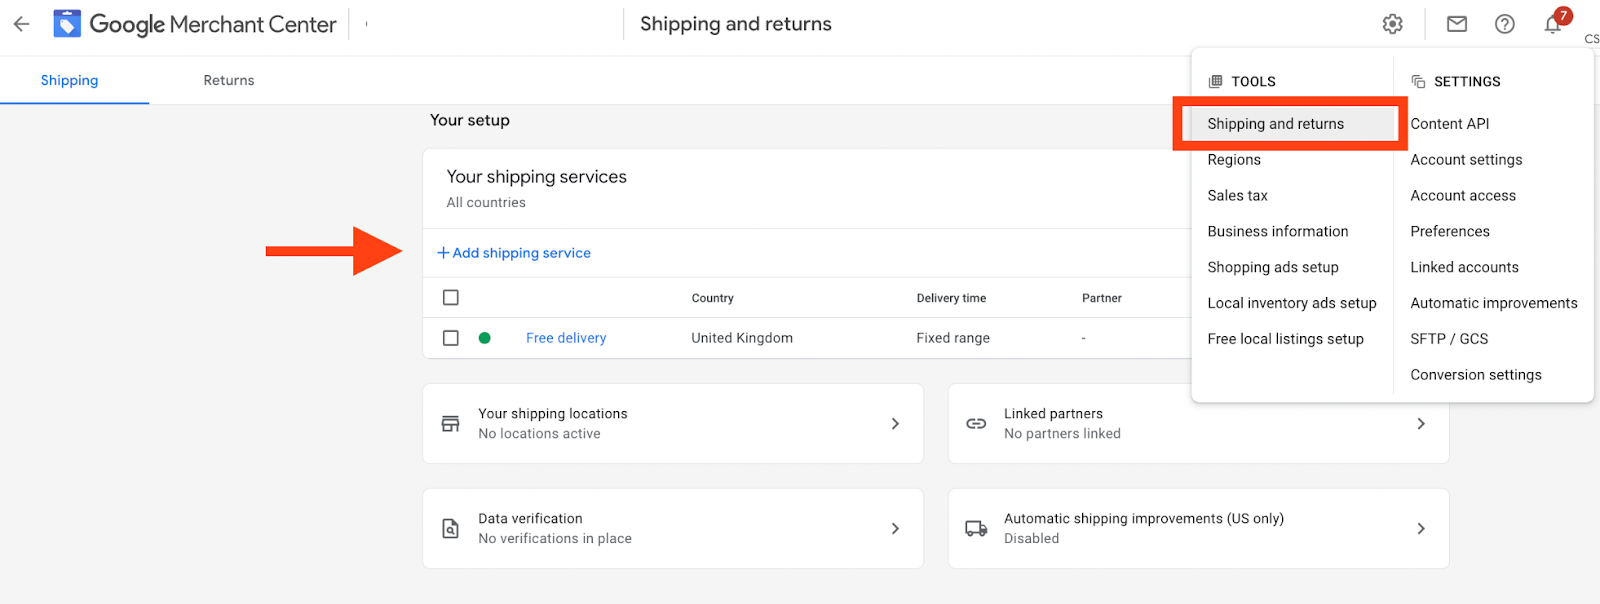Click the Data verification document icon

(x=451, y=529)
